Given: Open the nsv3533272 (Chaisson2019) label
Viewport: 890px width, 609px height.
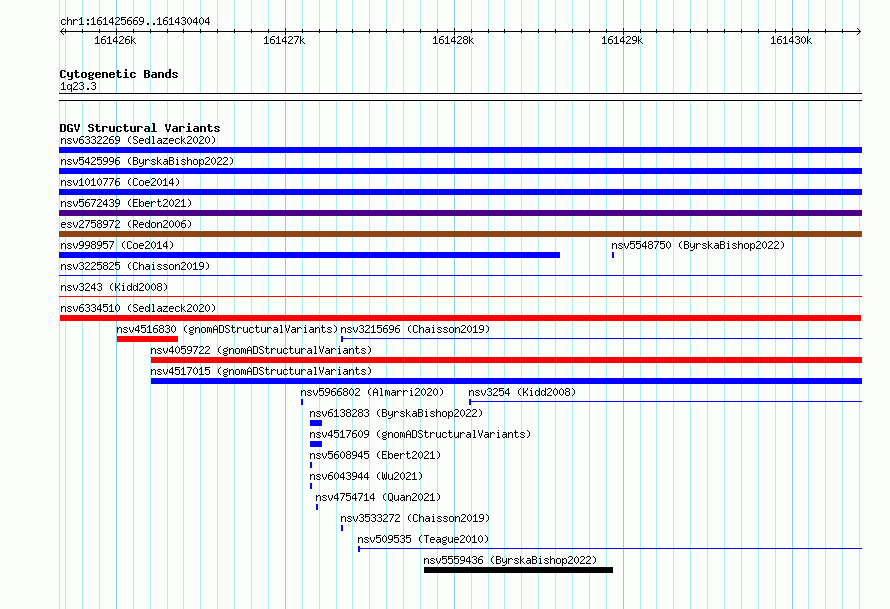Looking at the screenshot, I should [x=415, y=518].
